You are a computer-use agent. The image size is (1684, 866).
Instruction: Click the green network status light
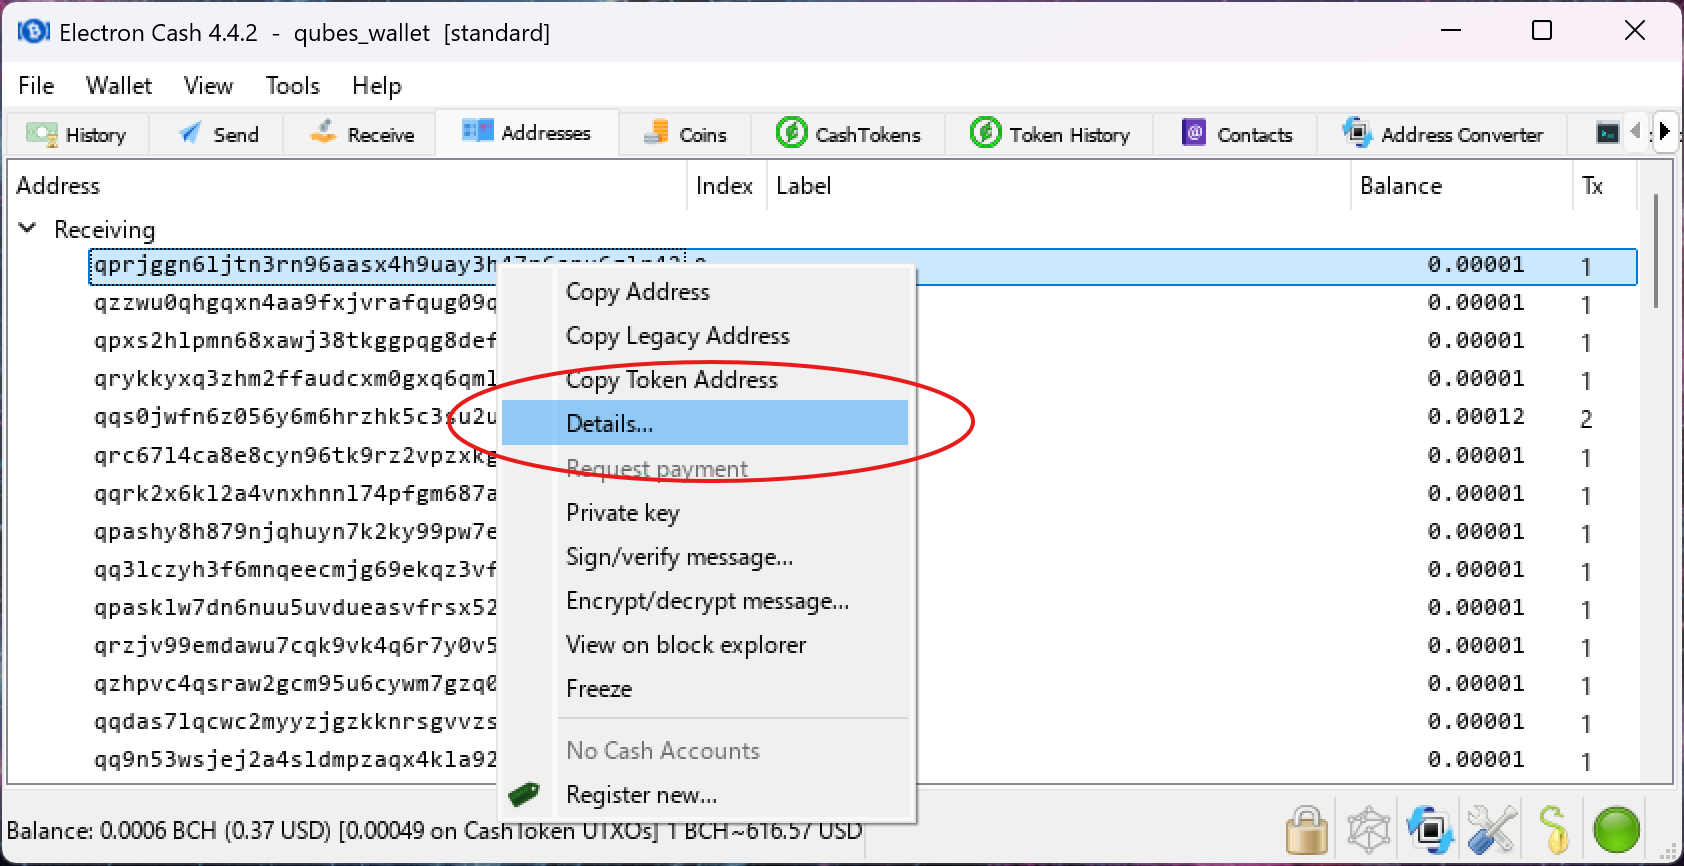click(x=1616, y=830)
